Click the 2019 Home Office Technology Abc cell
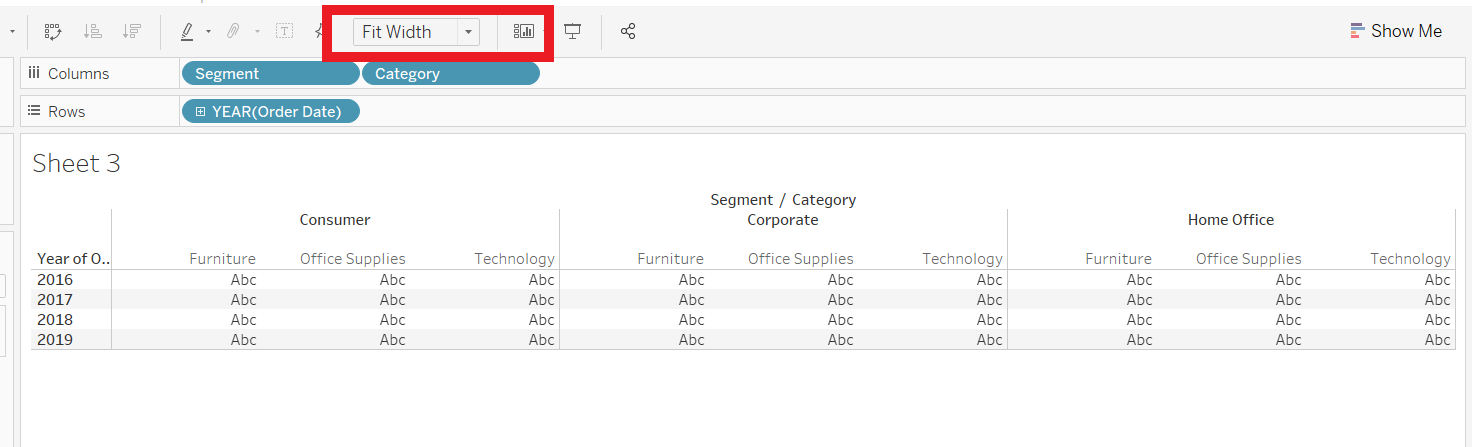This screenshot has width=1472, height=447. [1437, 339]
